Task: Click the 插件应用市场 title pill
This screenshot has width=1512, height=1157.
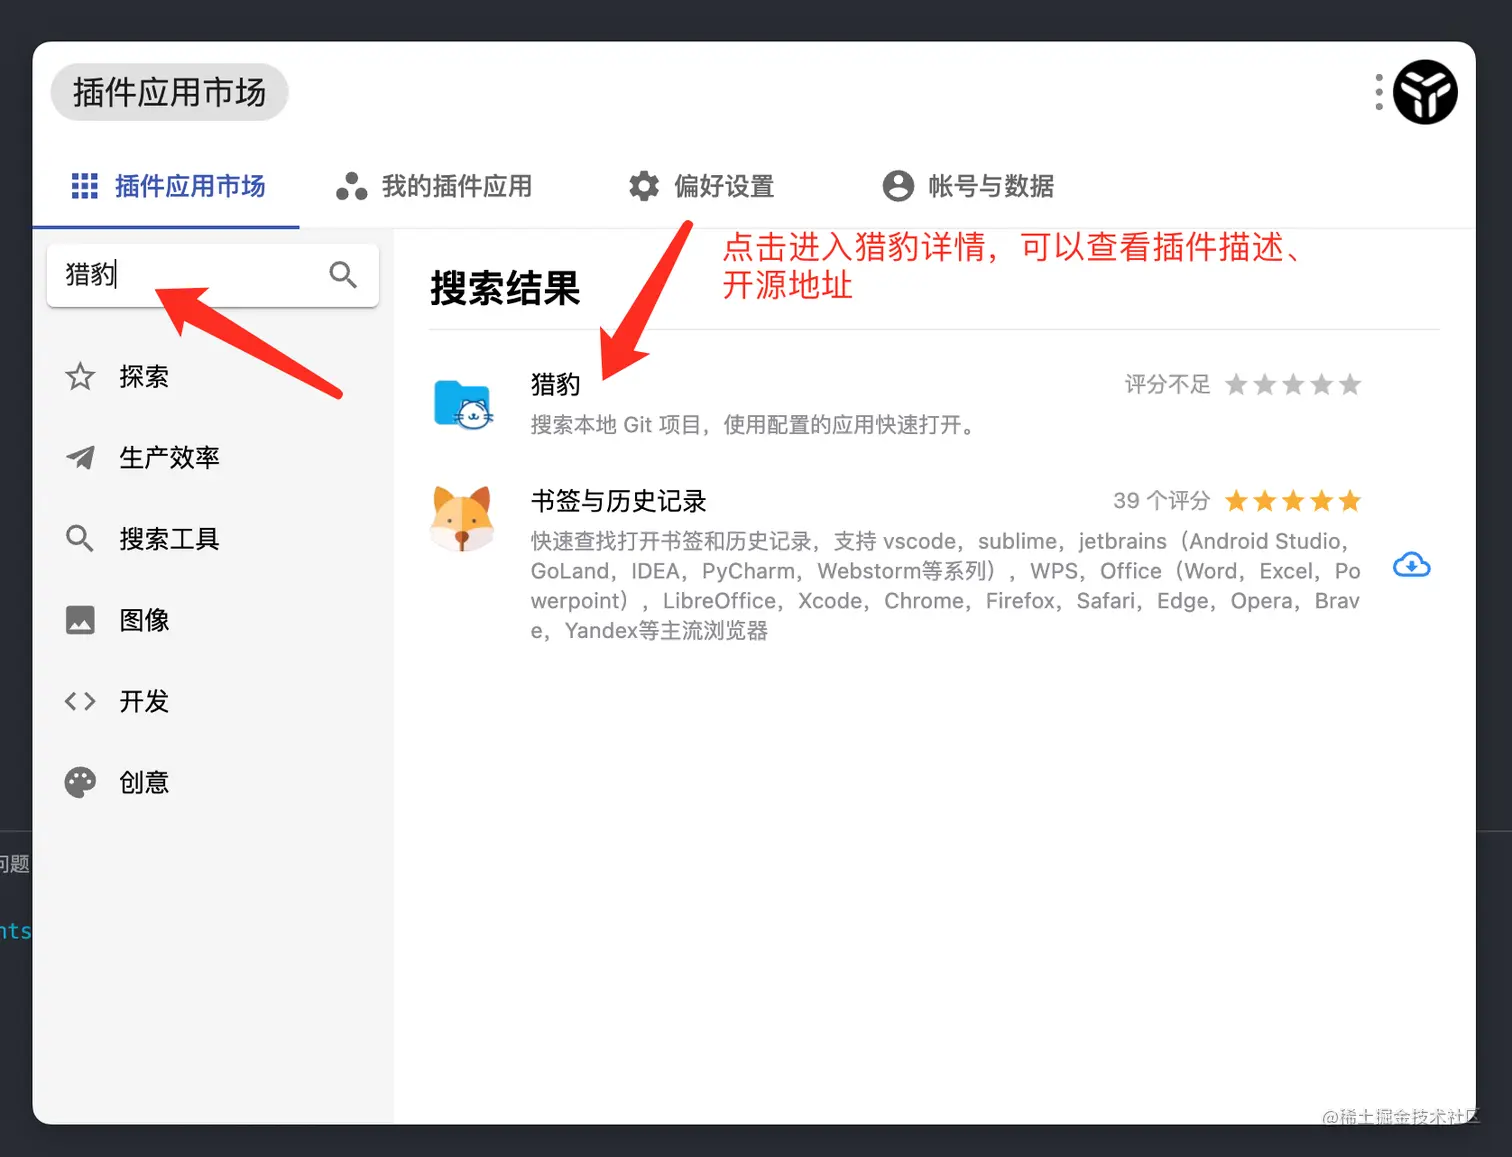Action: click(x=169, y=92)
